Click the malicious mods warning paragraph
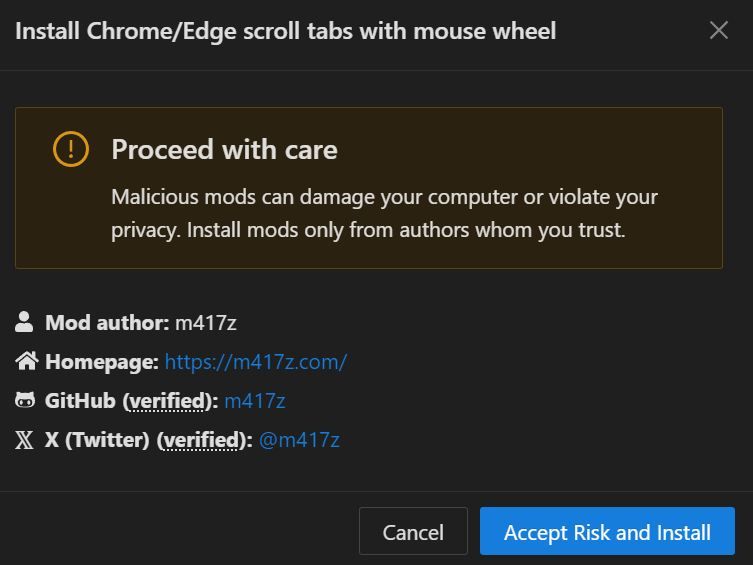Image resolution: width=753 pixels, height=565 pixels. [384, 213]
